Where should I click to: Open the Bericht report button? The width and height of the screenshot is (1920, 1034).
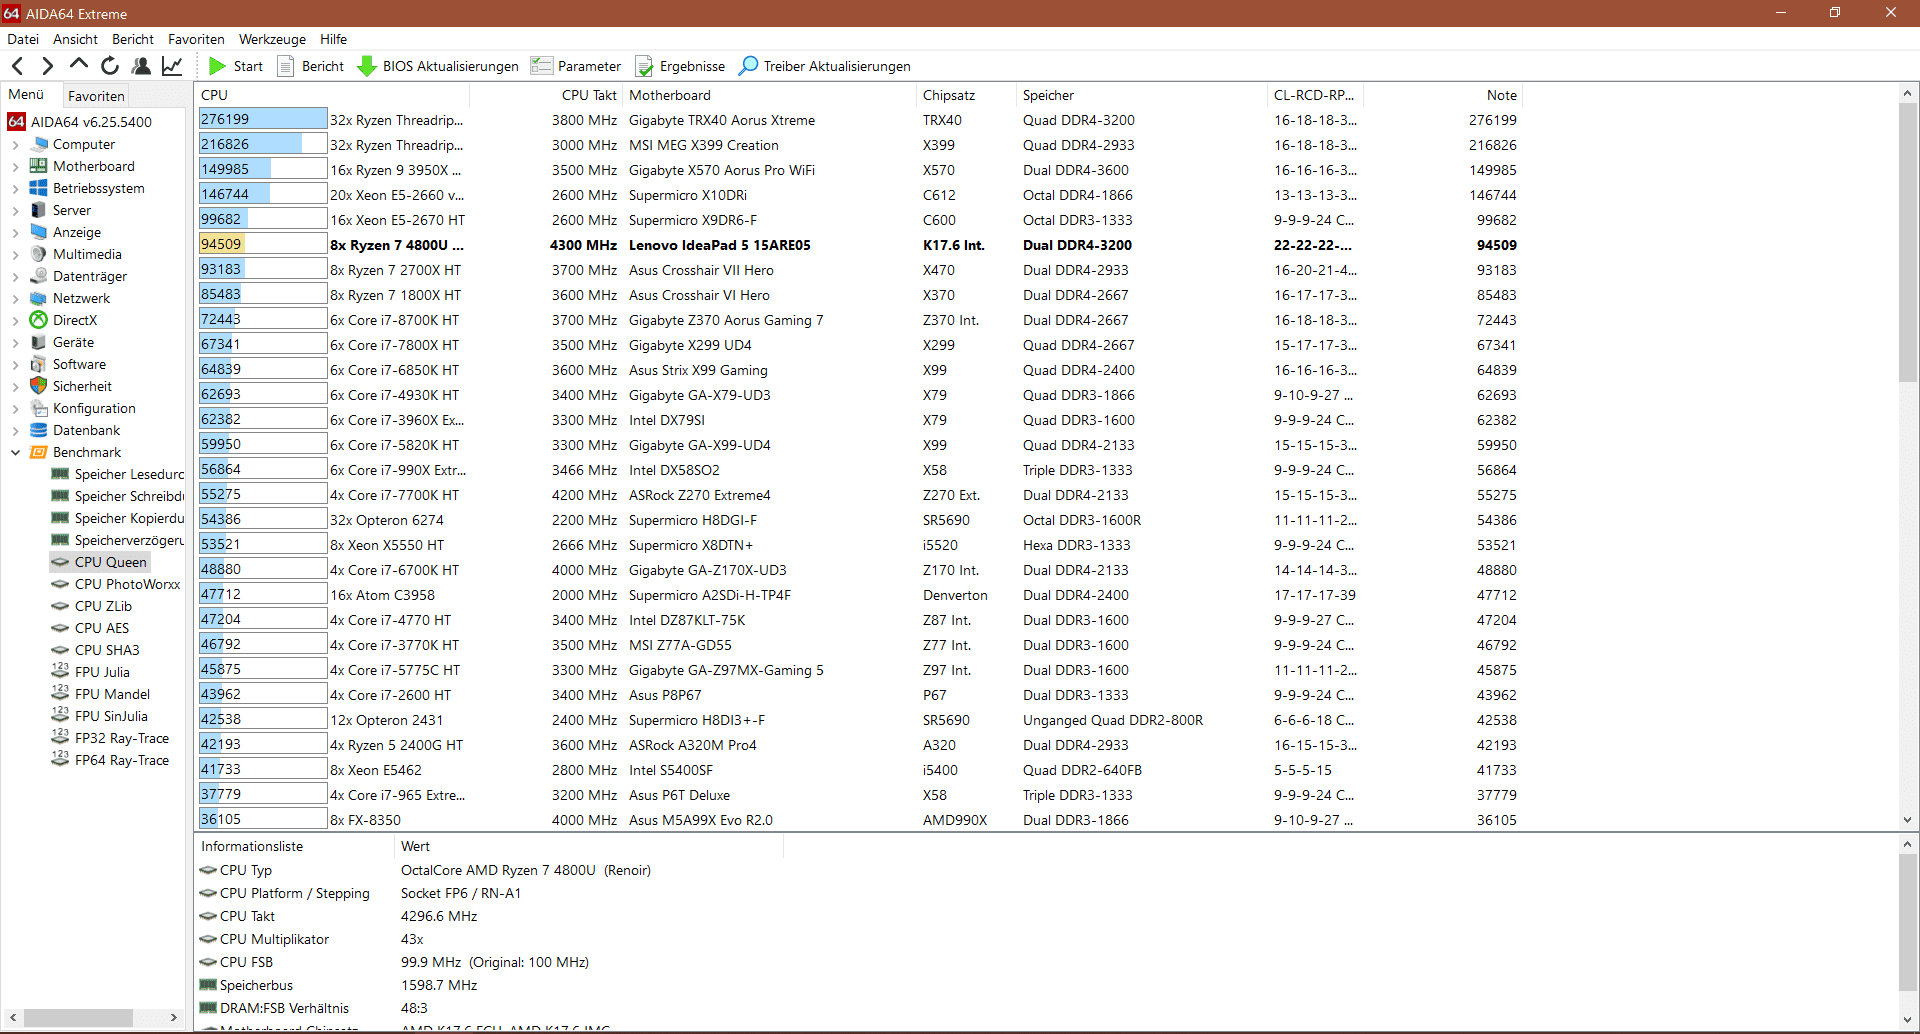(x=310, y=66)
